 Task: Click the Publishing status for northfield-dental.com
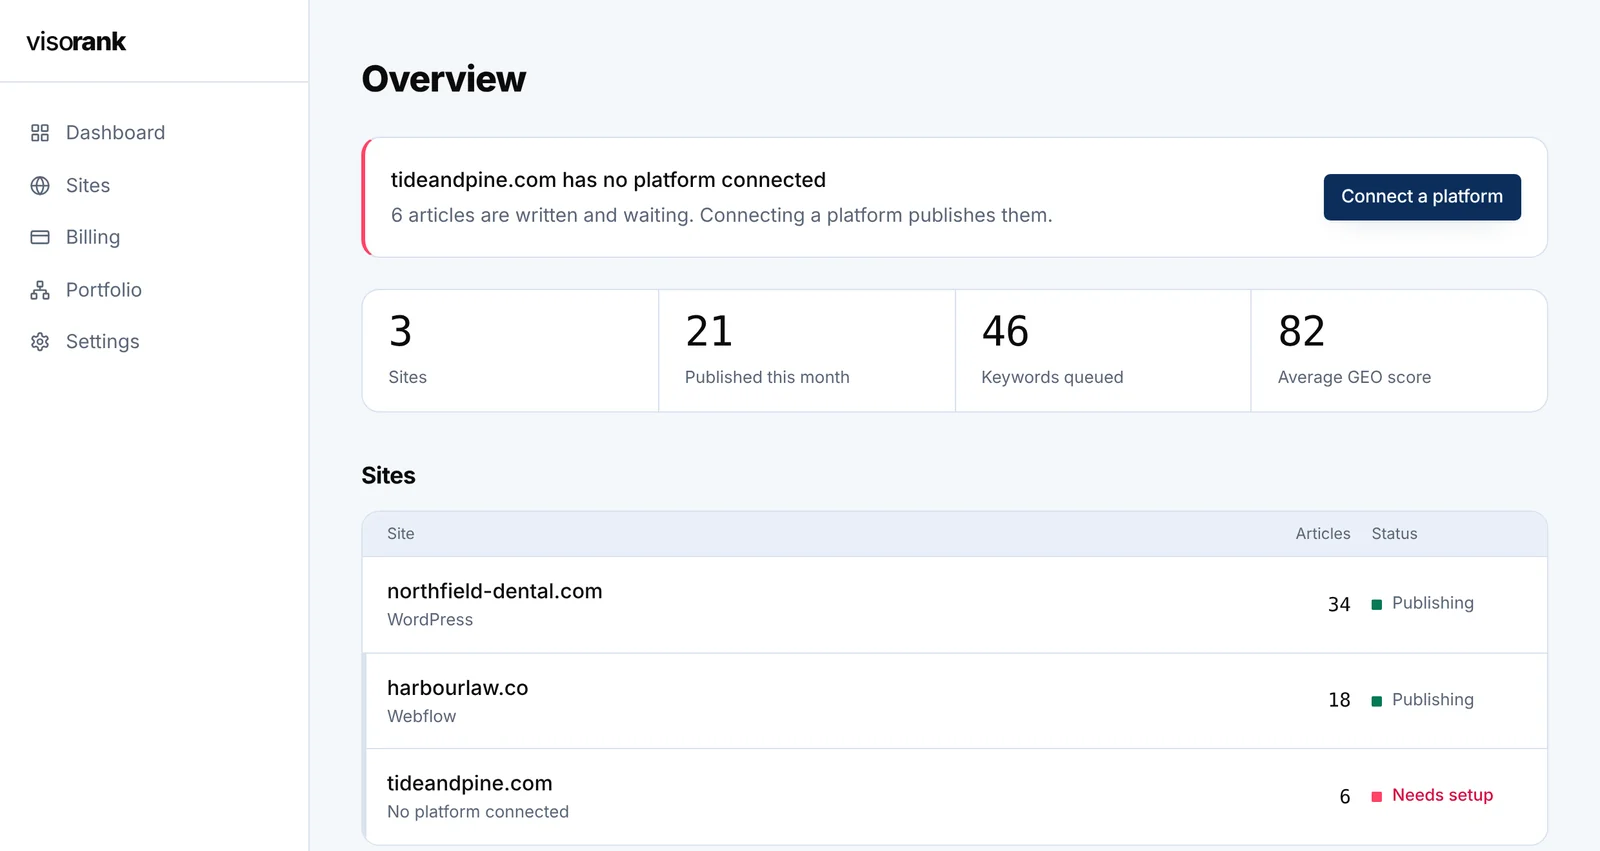pos(1433,603)
